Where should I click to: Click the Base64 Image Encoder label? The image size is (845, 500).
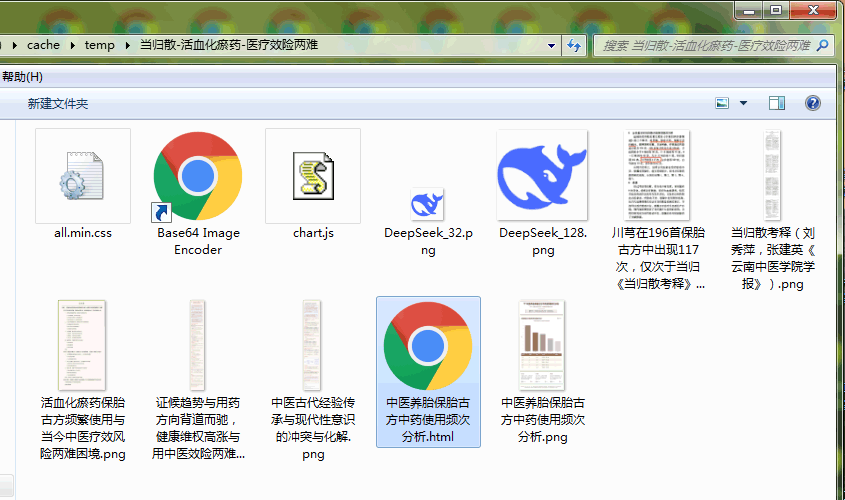(198, 241)
